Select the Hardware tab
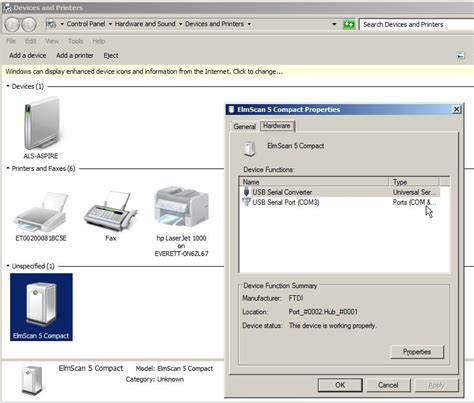The image size is (474, 403). click(x=277, y=126)
